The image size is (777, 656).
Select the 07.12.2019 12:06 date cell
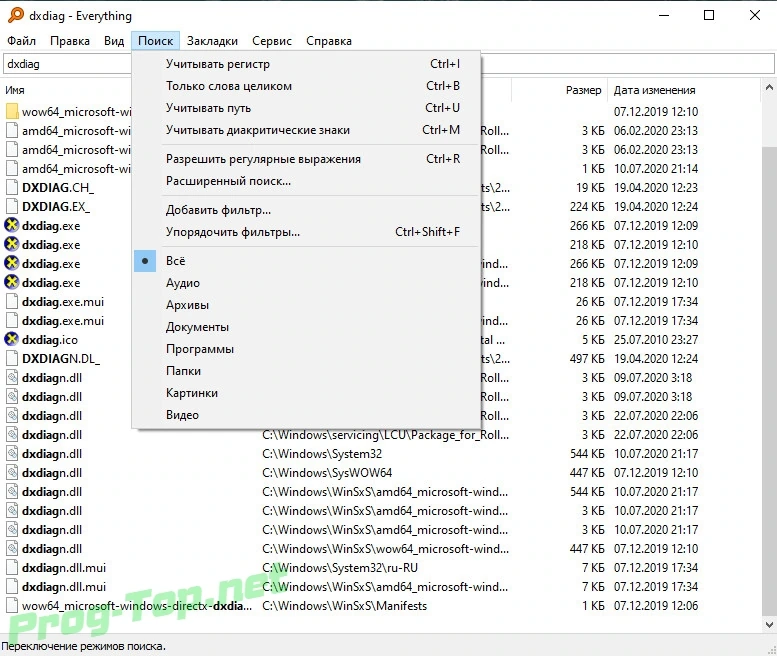(656, 606)
